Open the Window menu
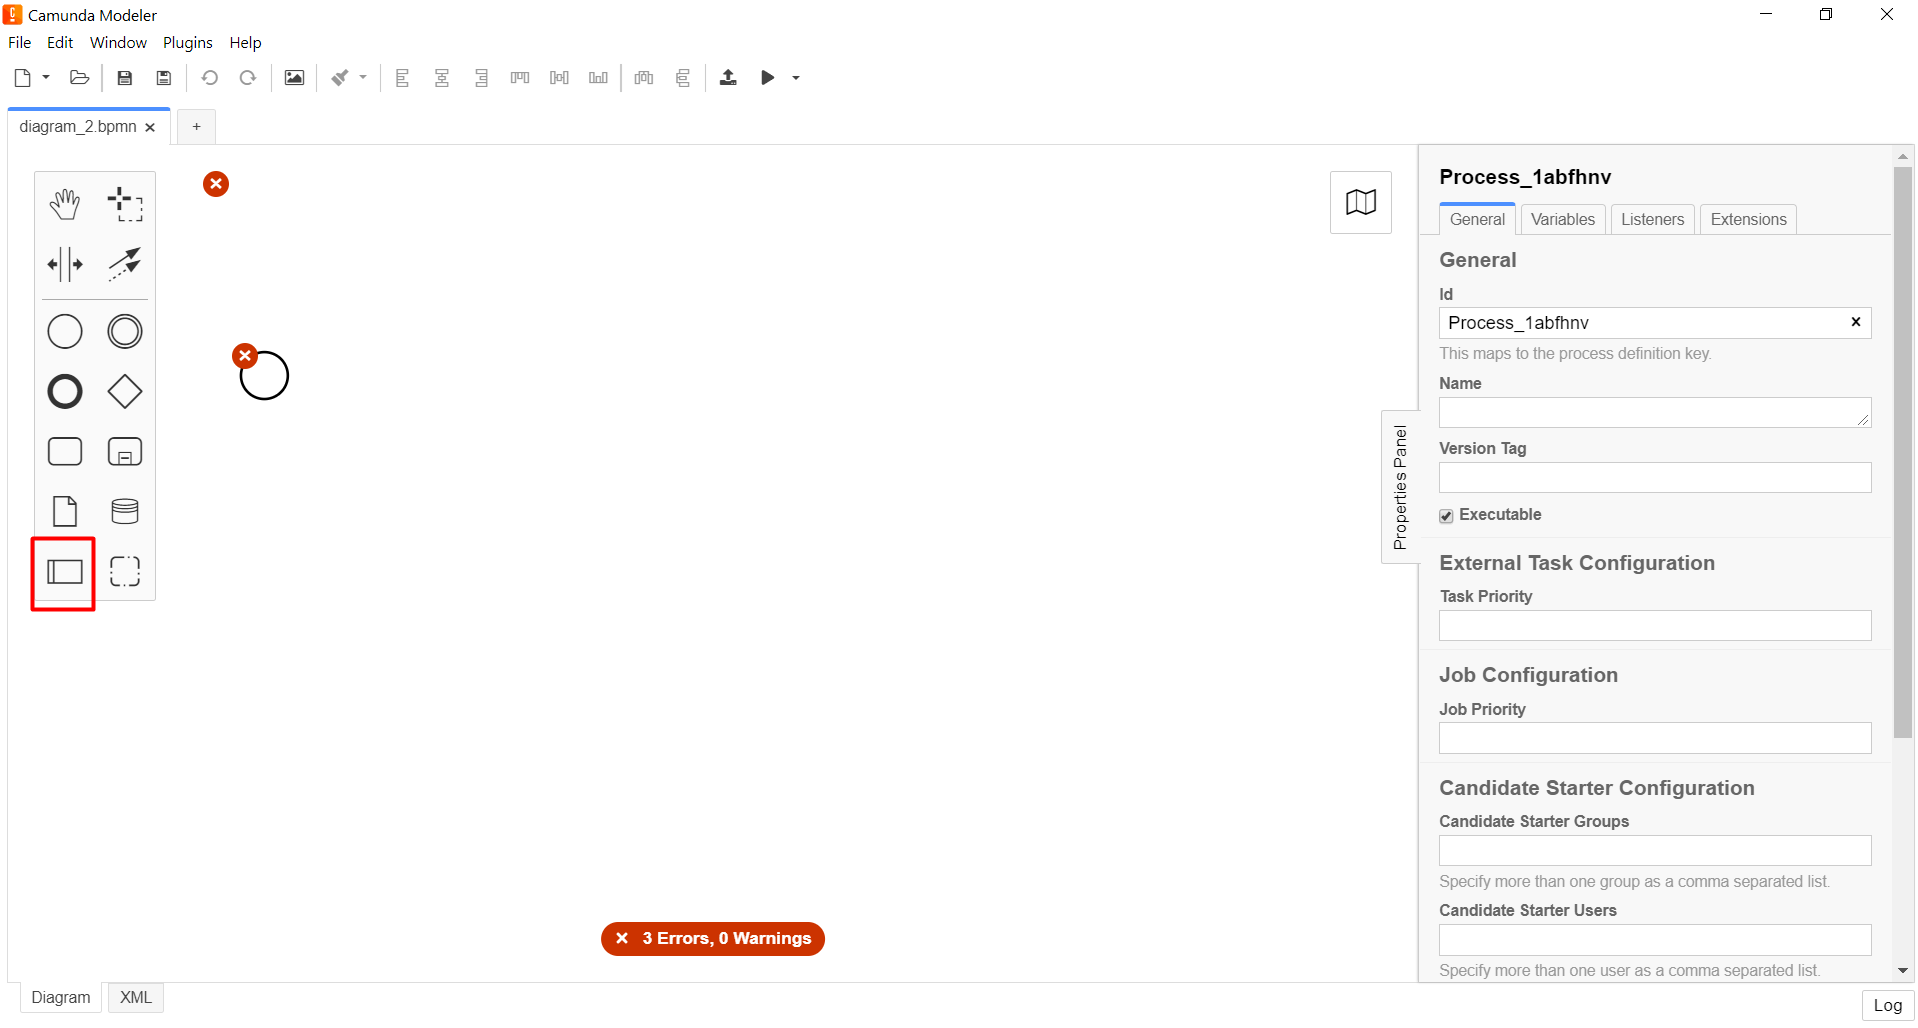The image size is (1918, 1028). coord(118,43)
